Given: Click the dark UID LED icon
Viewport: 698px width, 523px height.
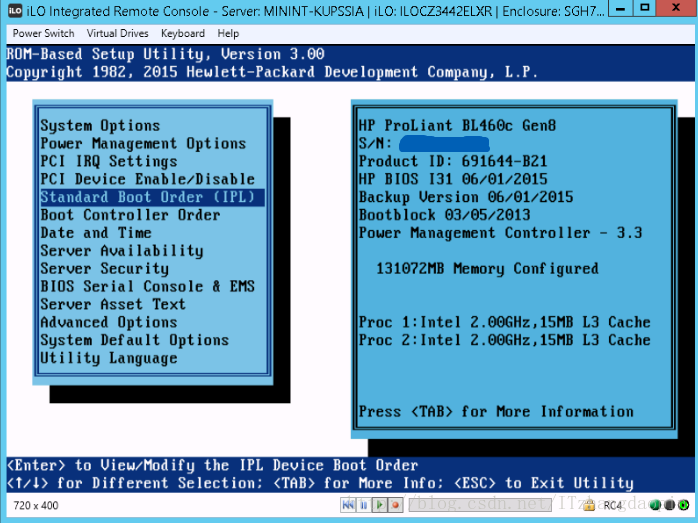Looking at the screenshot, I should pos(669,505).
